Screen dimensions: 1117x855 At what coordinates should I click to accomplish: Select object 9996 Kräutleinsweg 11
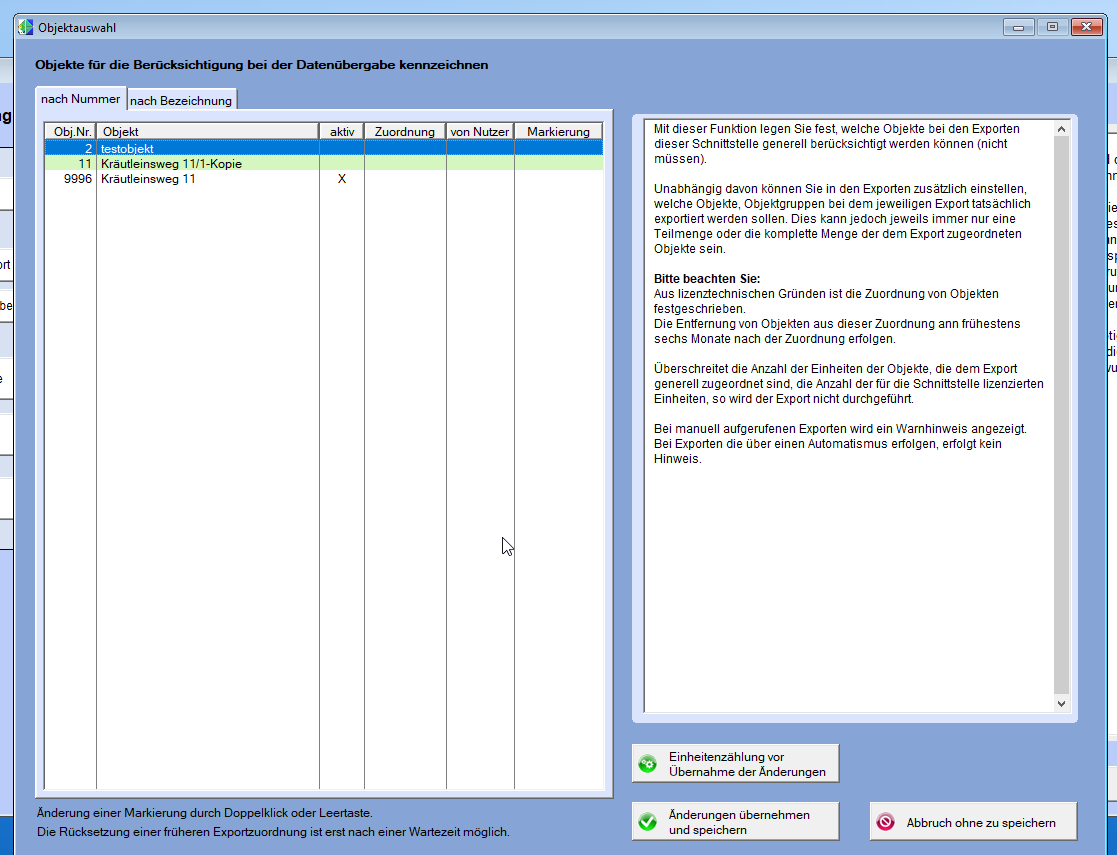(207, 179)
